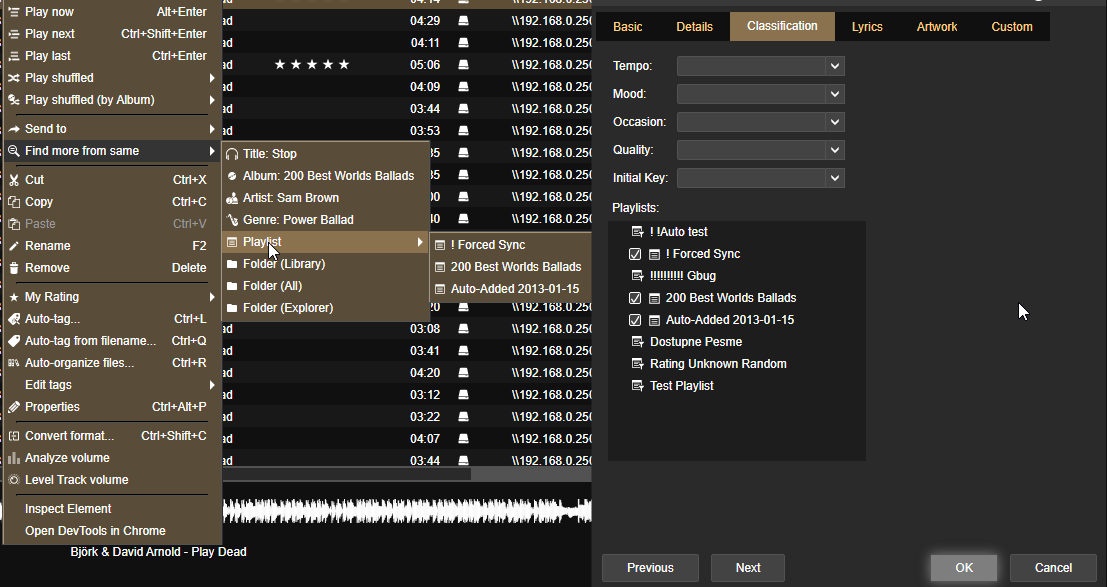The image size is (1107, 587).
Task: Switch to the Lyrics tab
Action: 867,27
